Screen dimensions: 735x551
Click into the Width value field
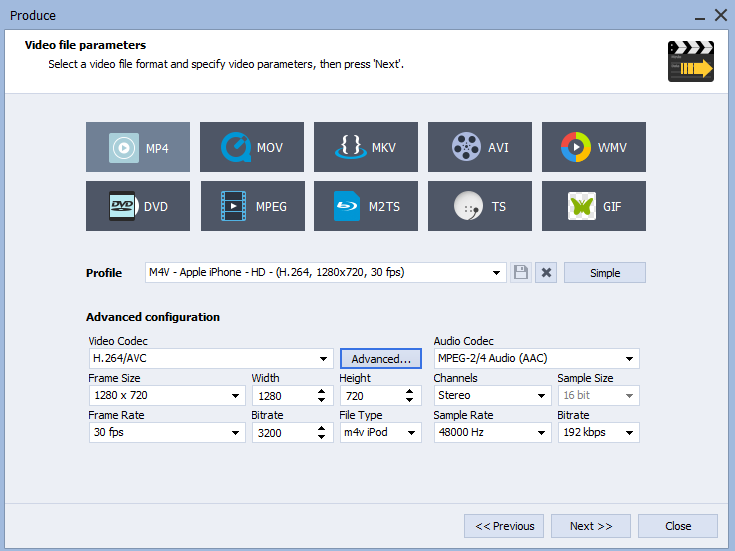click(x=280, y=396)
